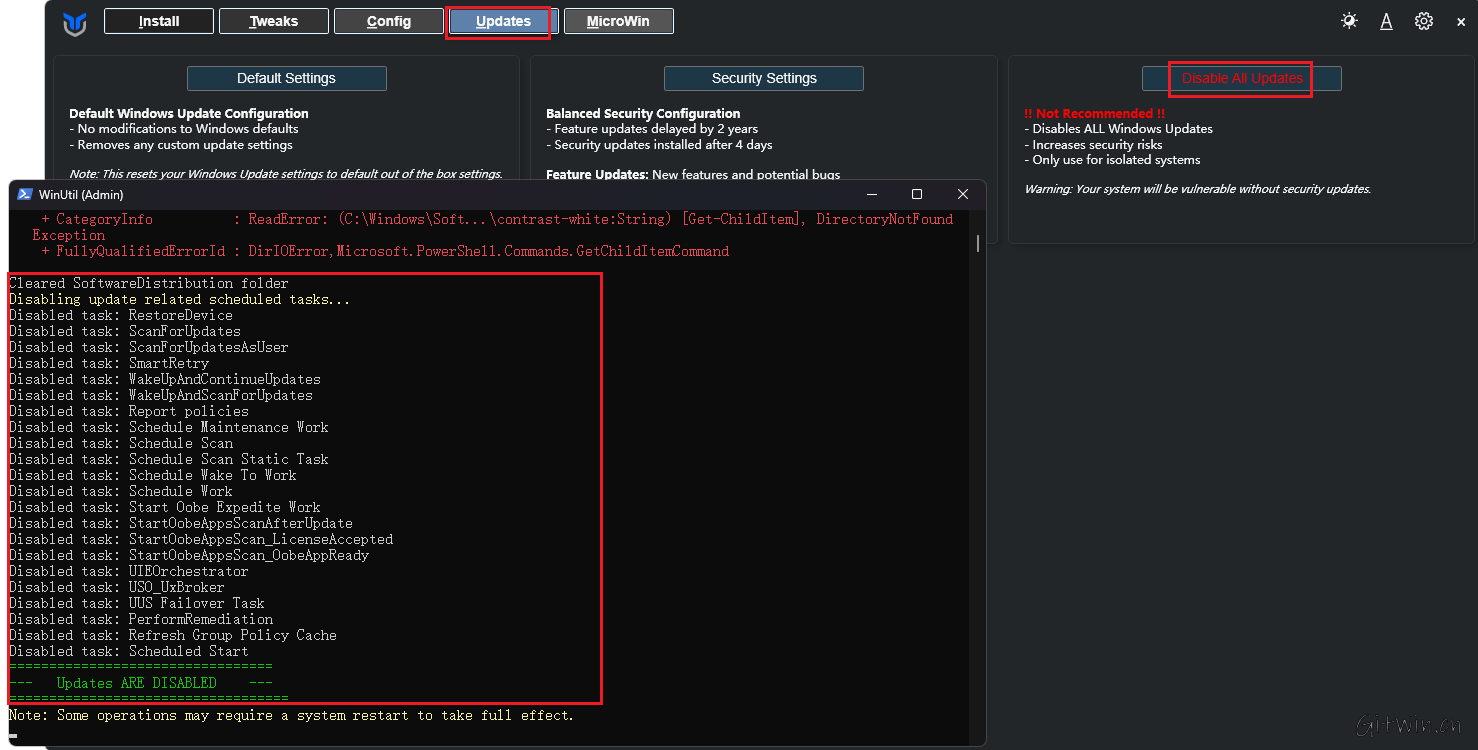The height and width of the screenshot is (750, 1478).
Task: Maximize the WinUtil (Admin) console window
Action: pos(917,194)
